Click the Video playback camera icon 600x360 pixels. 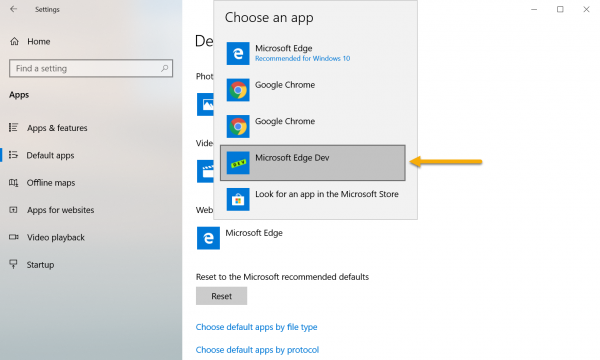13,237
